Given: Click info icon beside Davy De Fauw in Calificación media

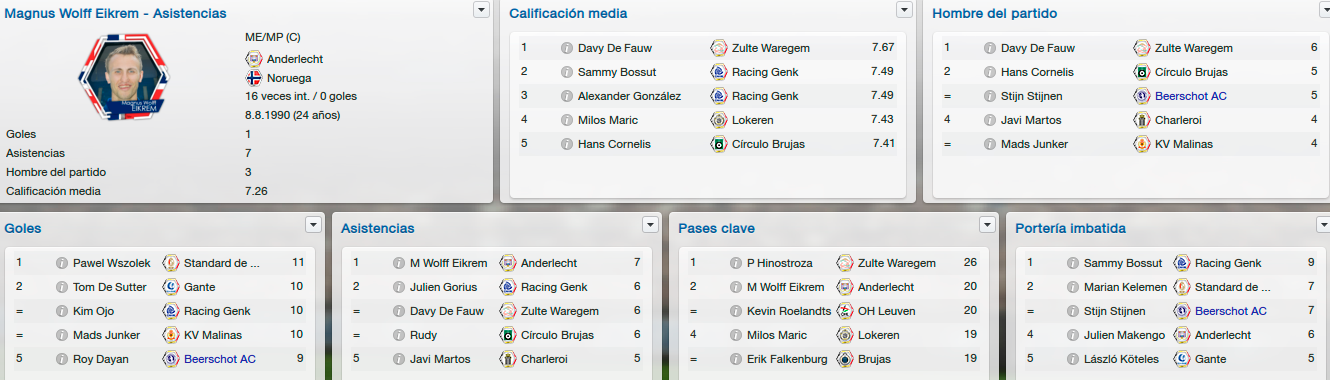Looking at the screenshot, I should coord(567,48).
